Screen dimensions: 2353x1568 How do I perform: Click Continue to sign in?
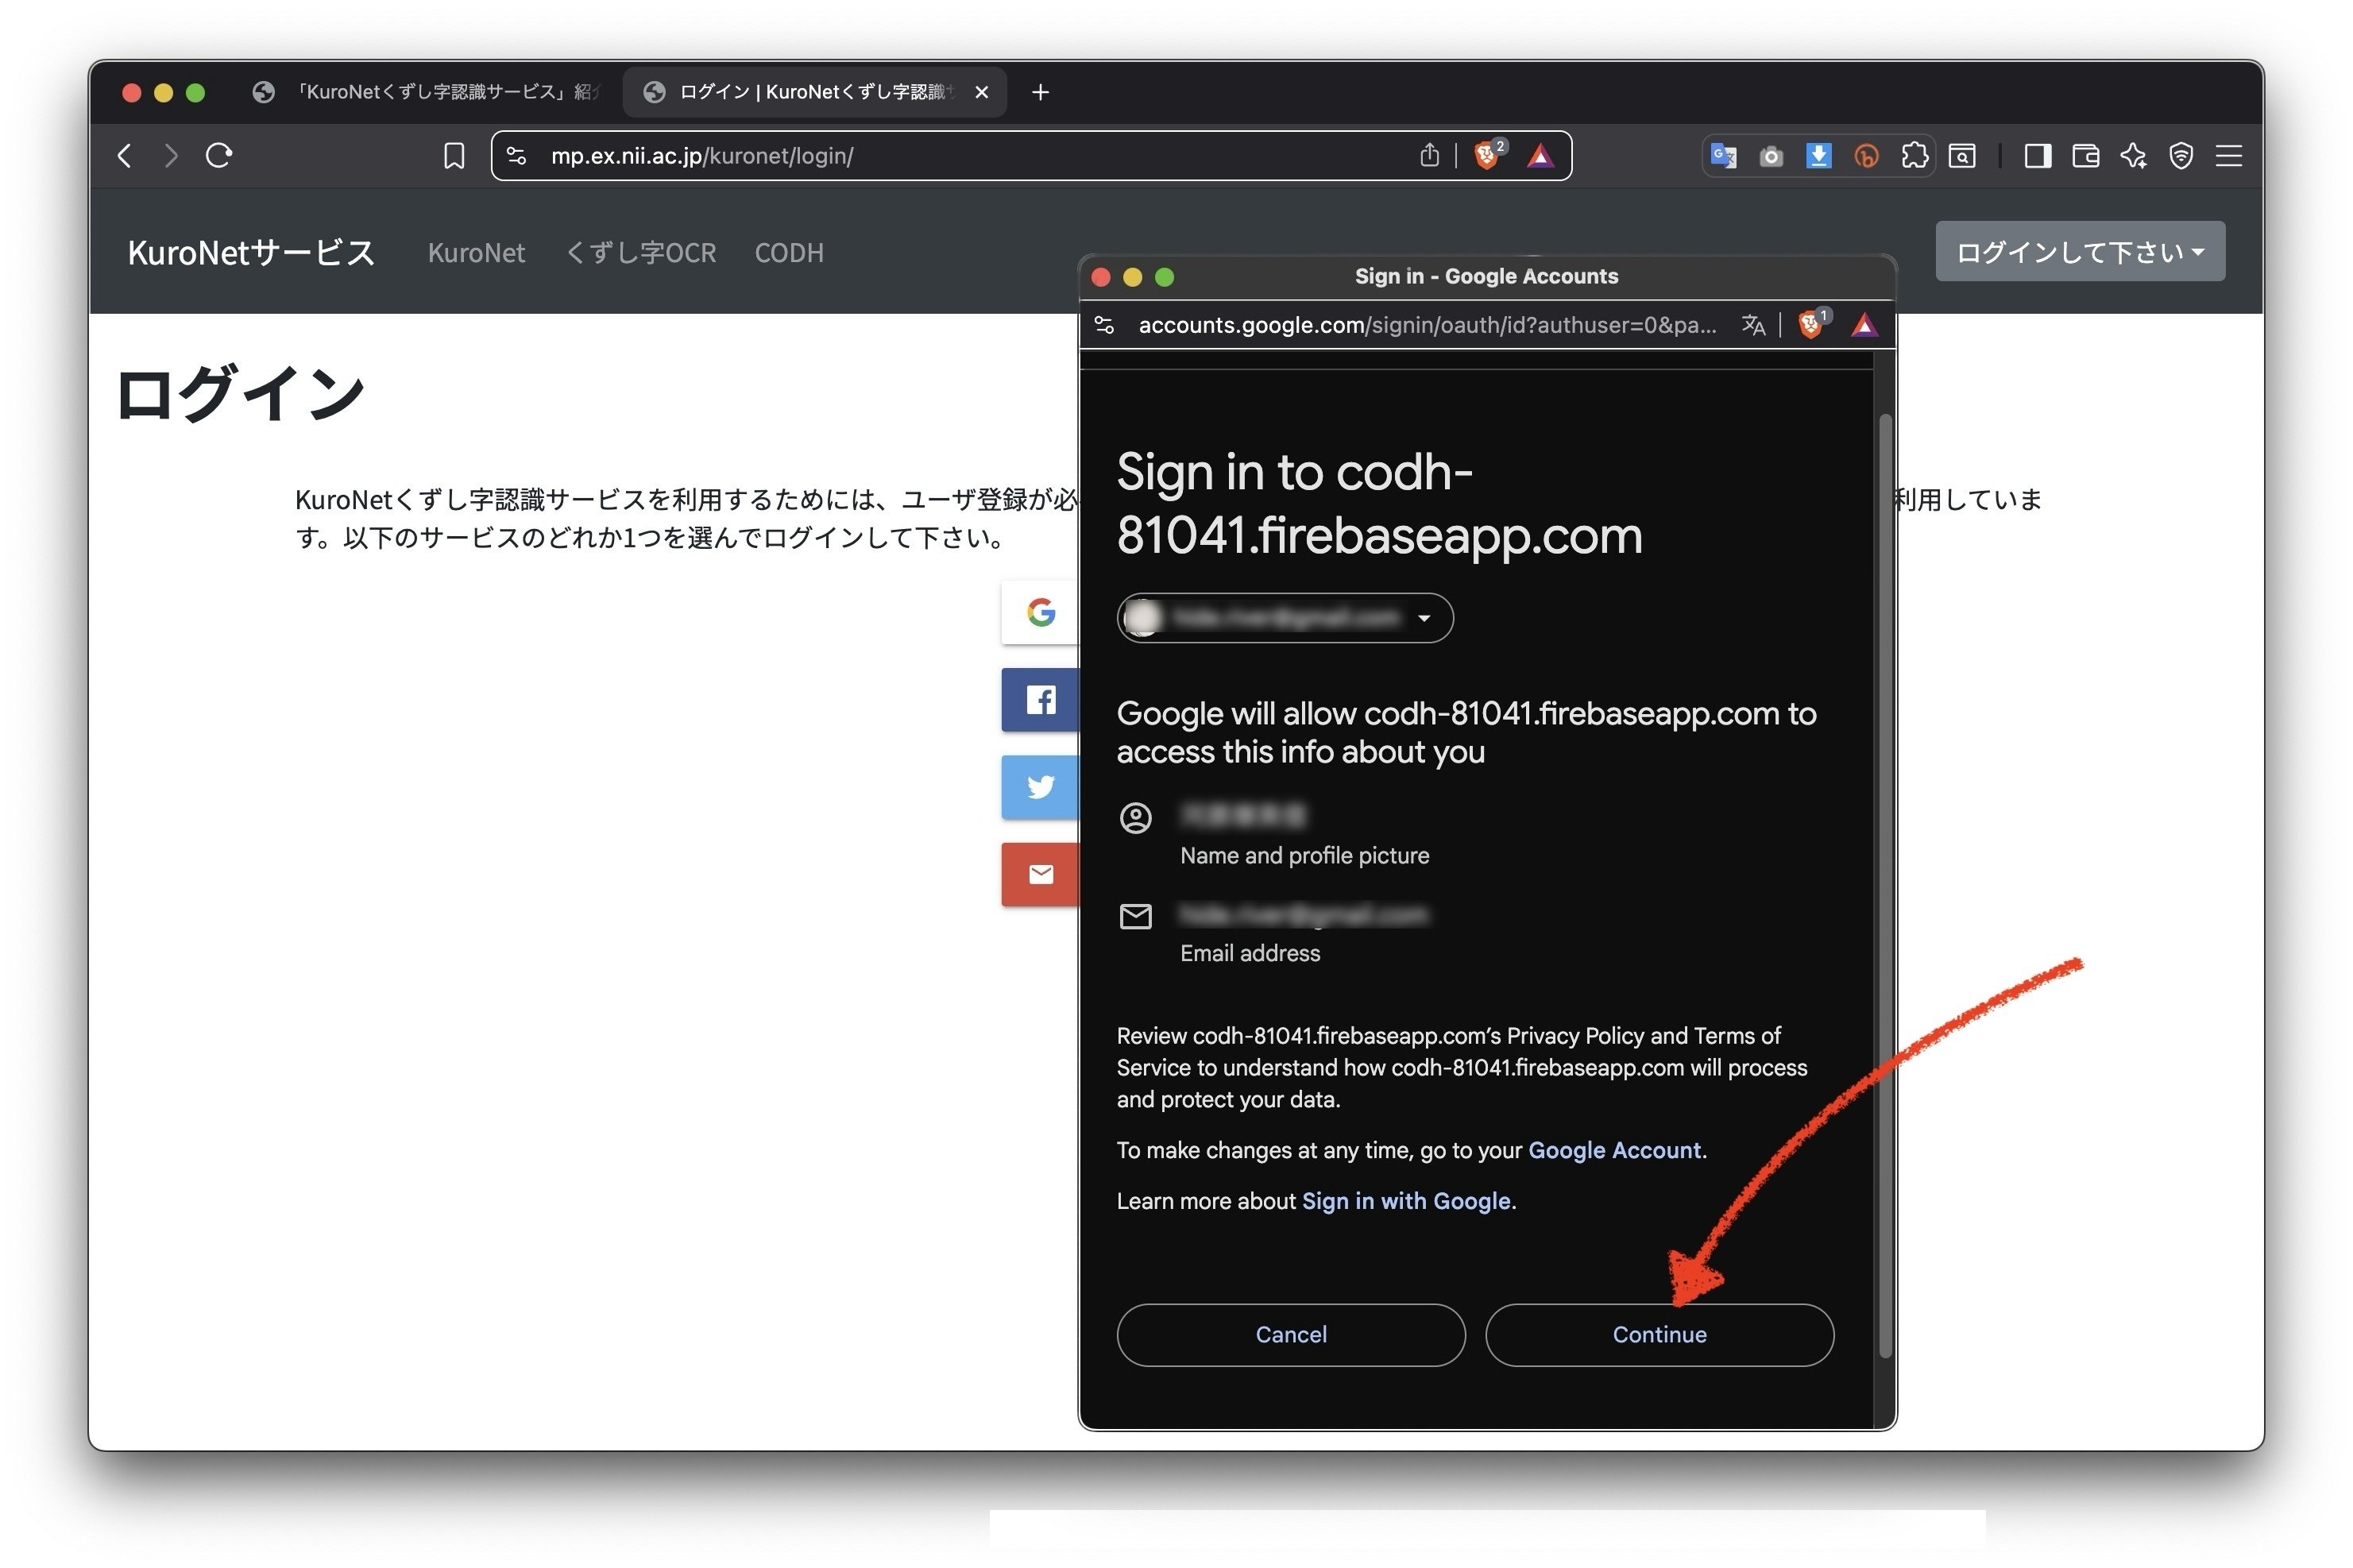point(1659,1334)
